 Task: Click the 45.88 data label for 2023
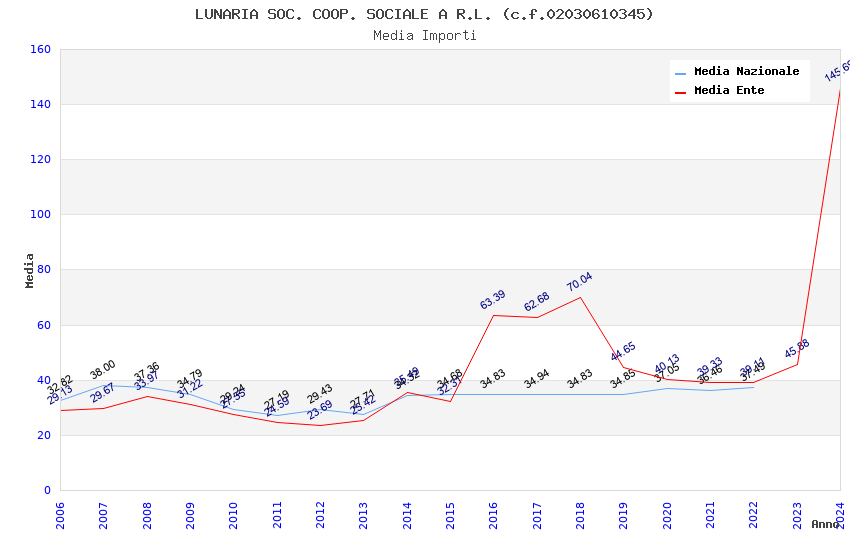pyautogui.click(x=797, y=348)
